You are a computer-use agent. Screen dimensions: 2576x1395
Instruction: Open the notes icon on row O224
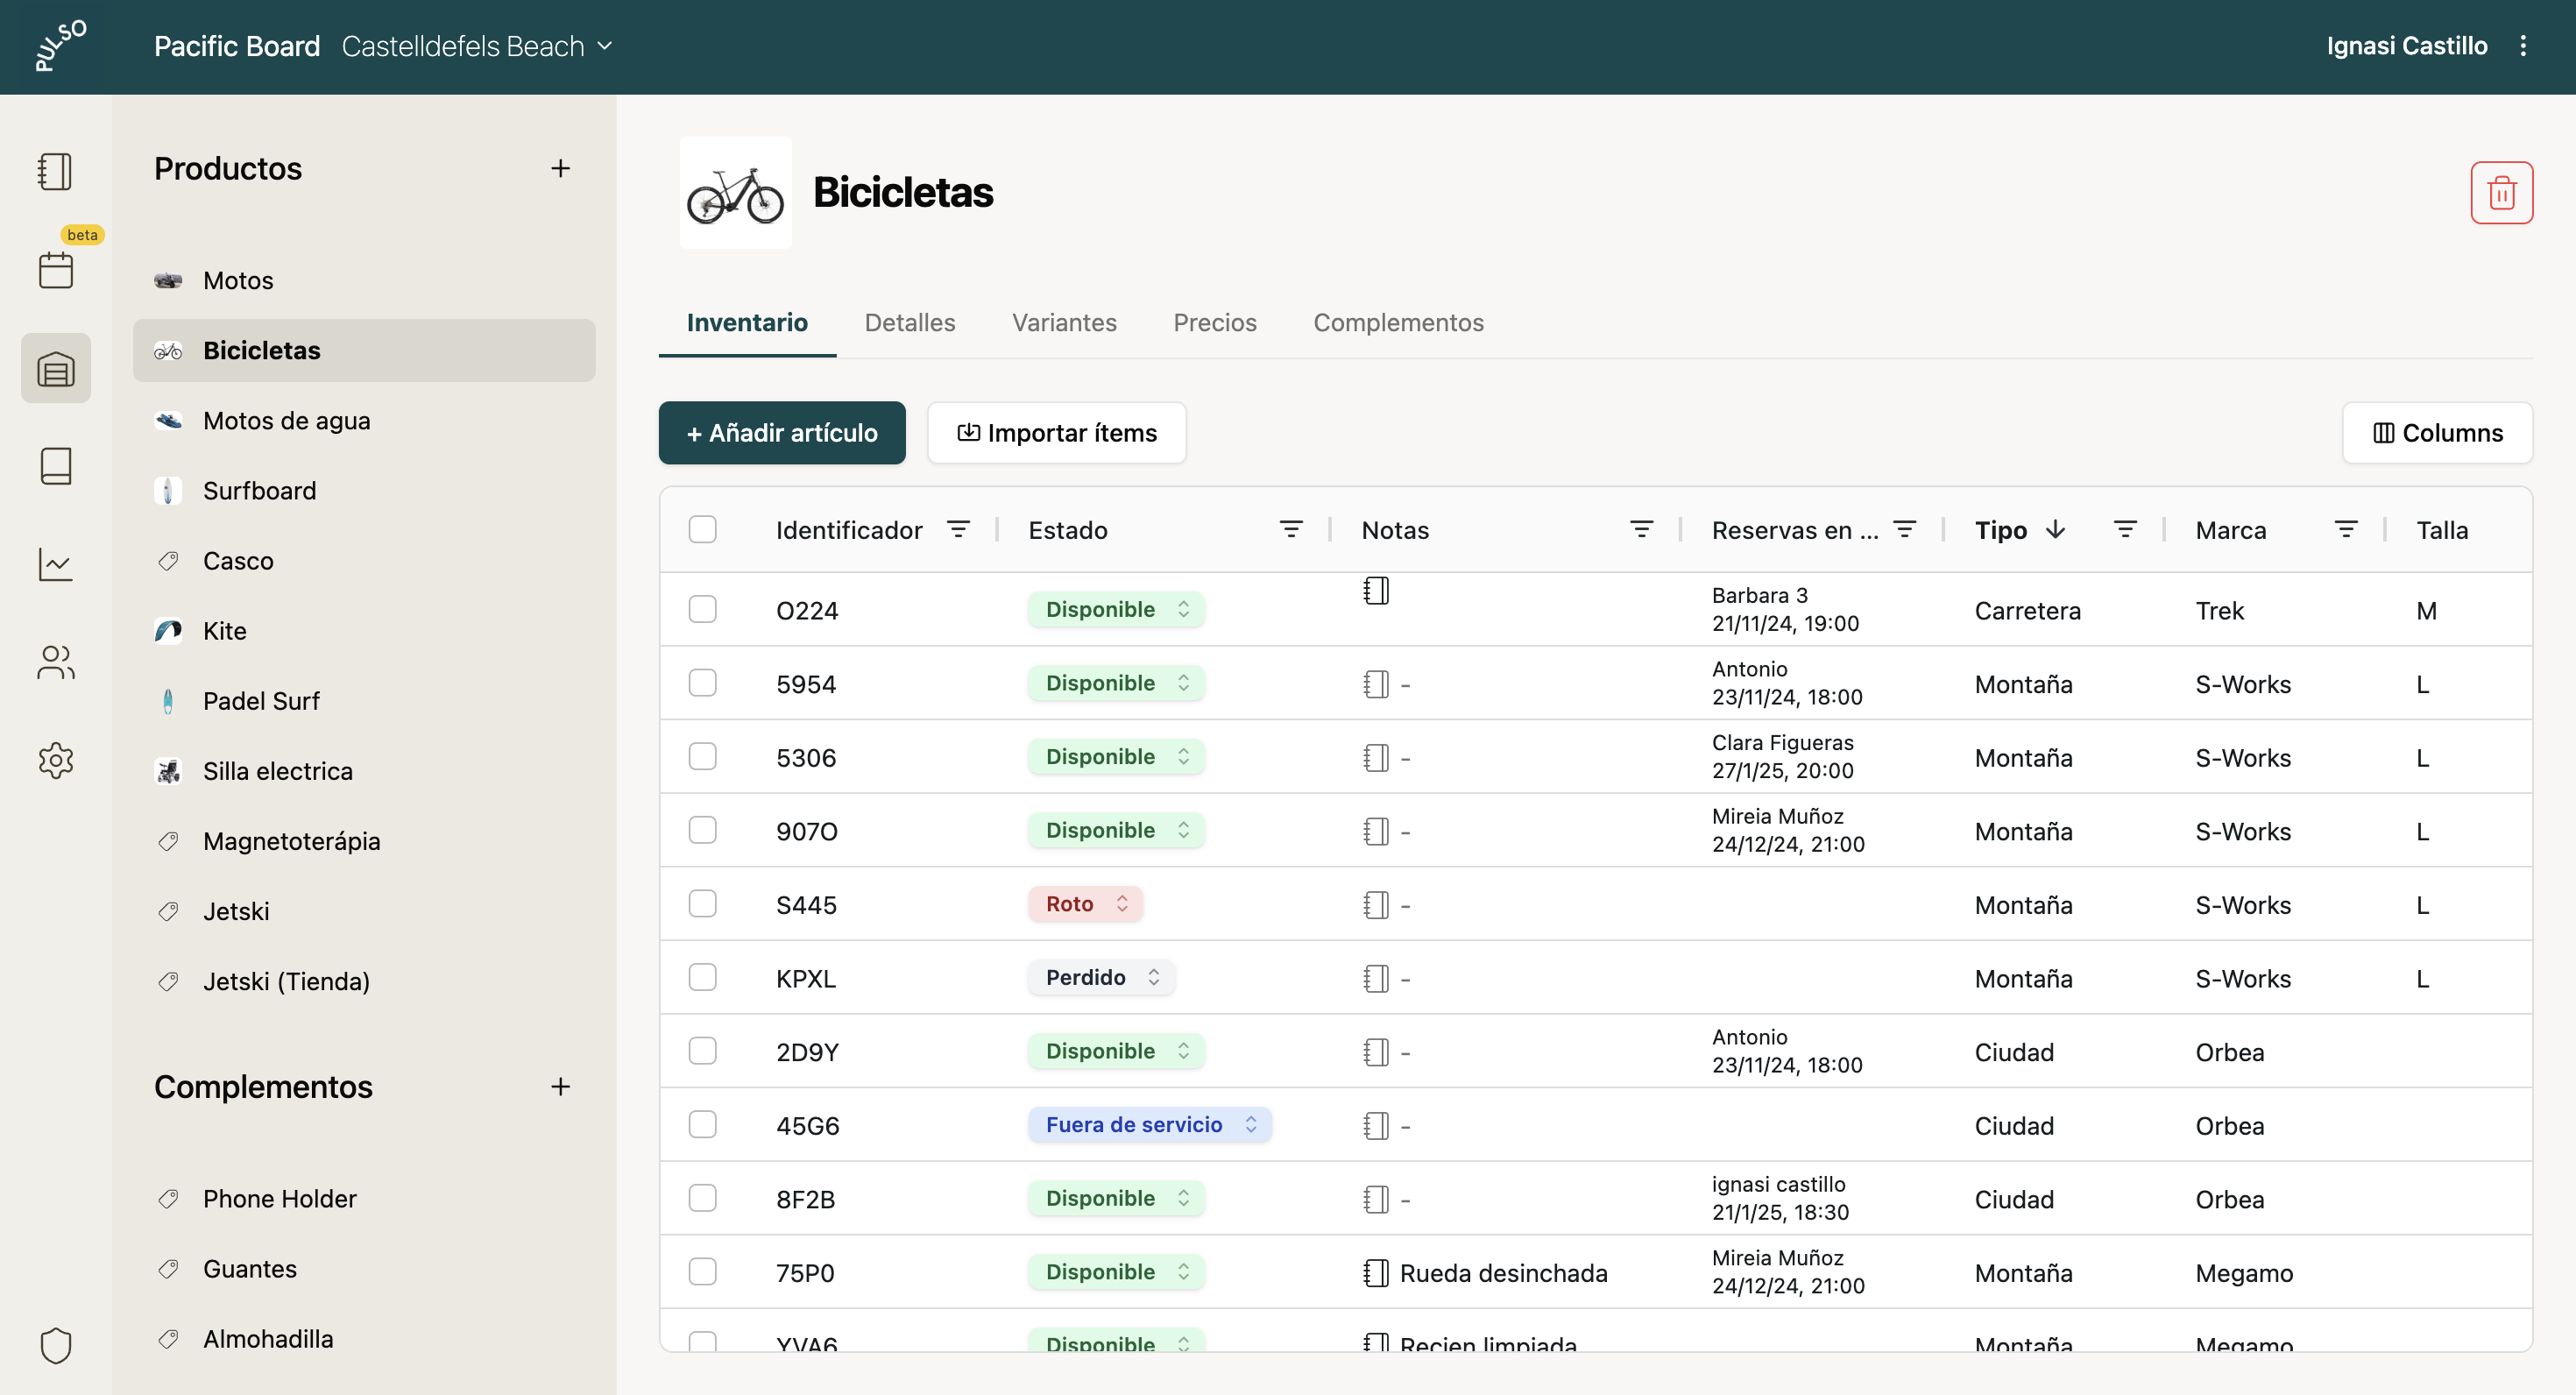[x=1376, y=590]
